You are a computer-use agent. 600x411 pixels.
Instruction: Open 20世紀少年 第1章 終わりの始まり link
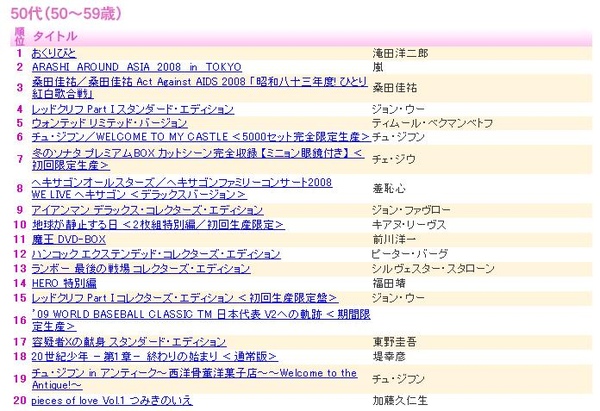[155, 356]
